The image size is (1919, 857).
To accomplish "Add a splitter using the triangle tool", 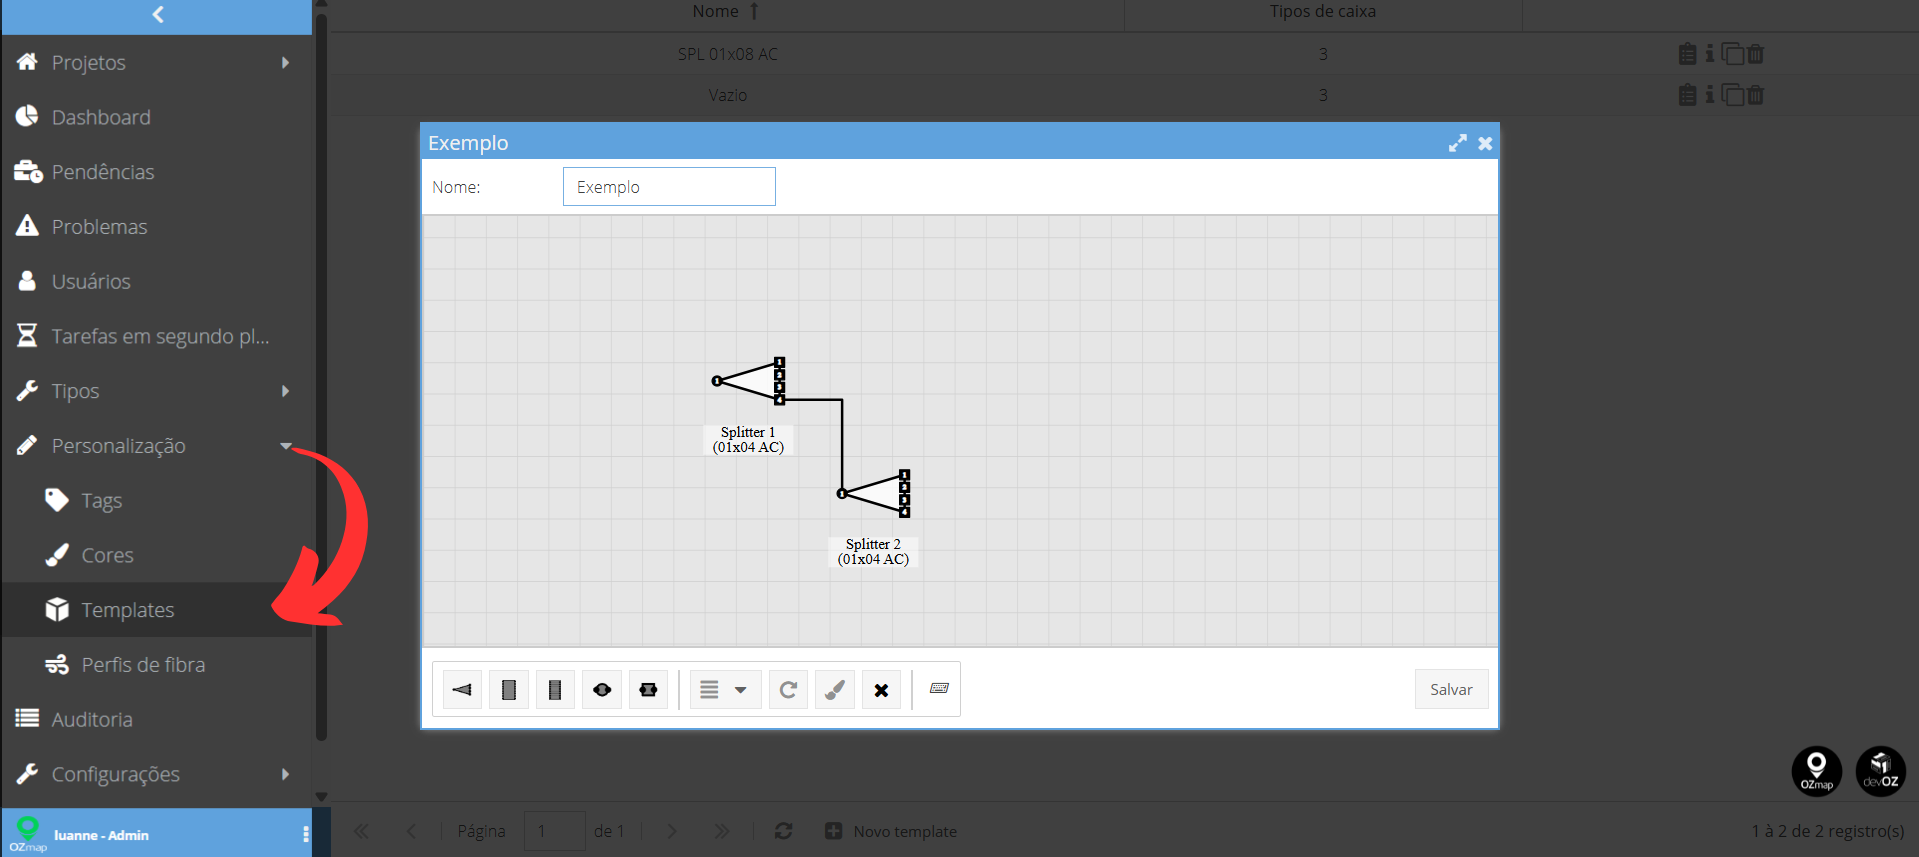I will [x=462, y=690].
